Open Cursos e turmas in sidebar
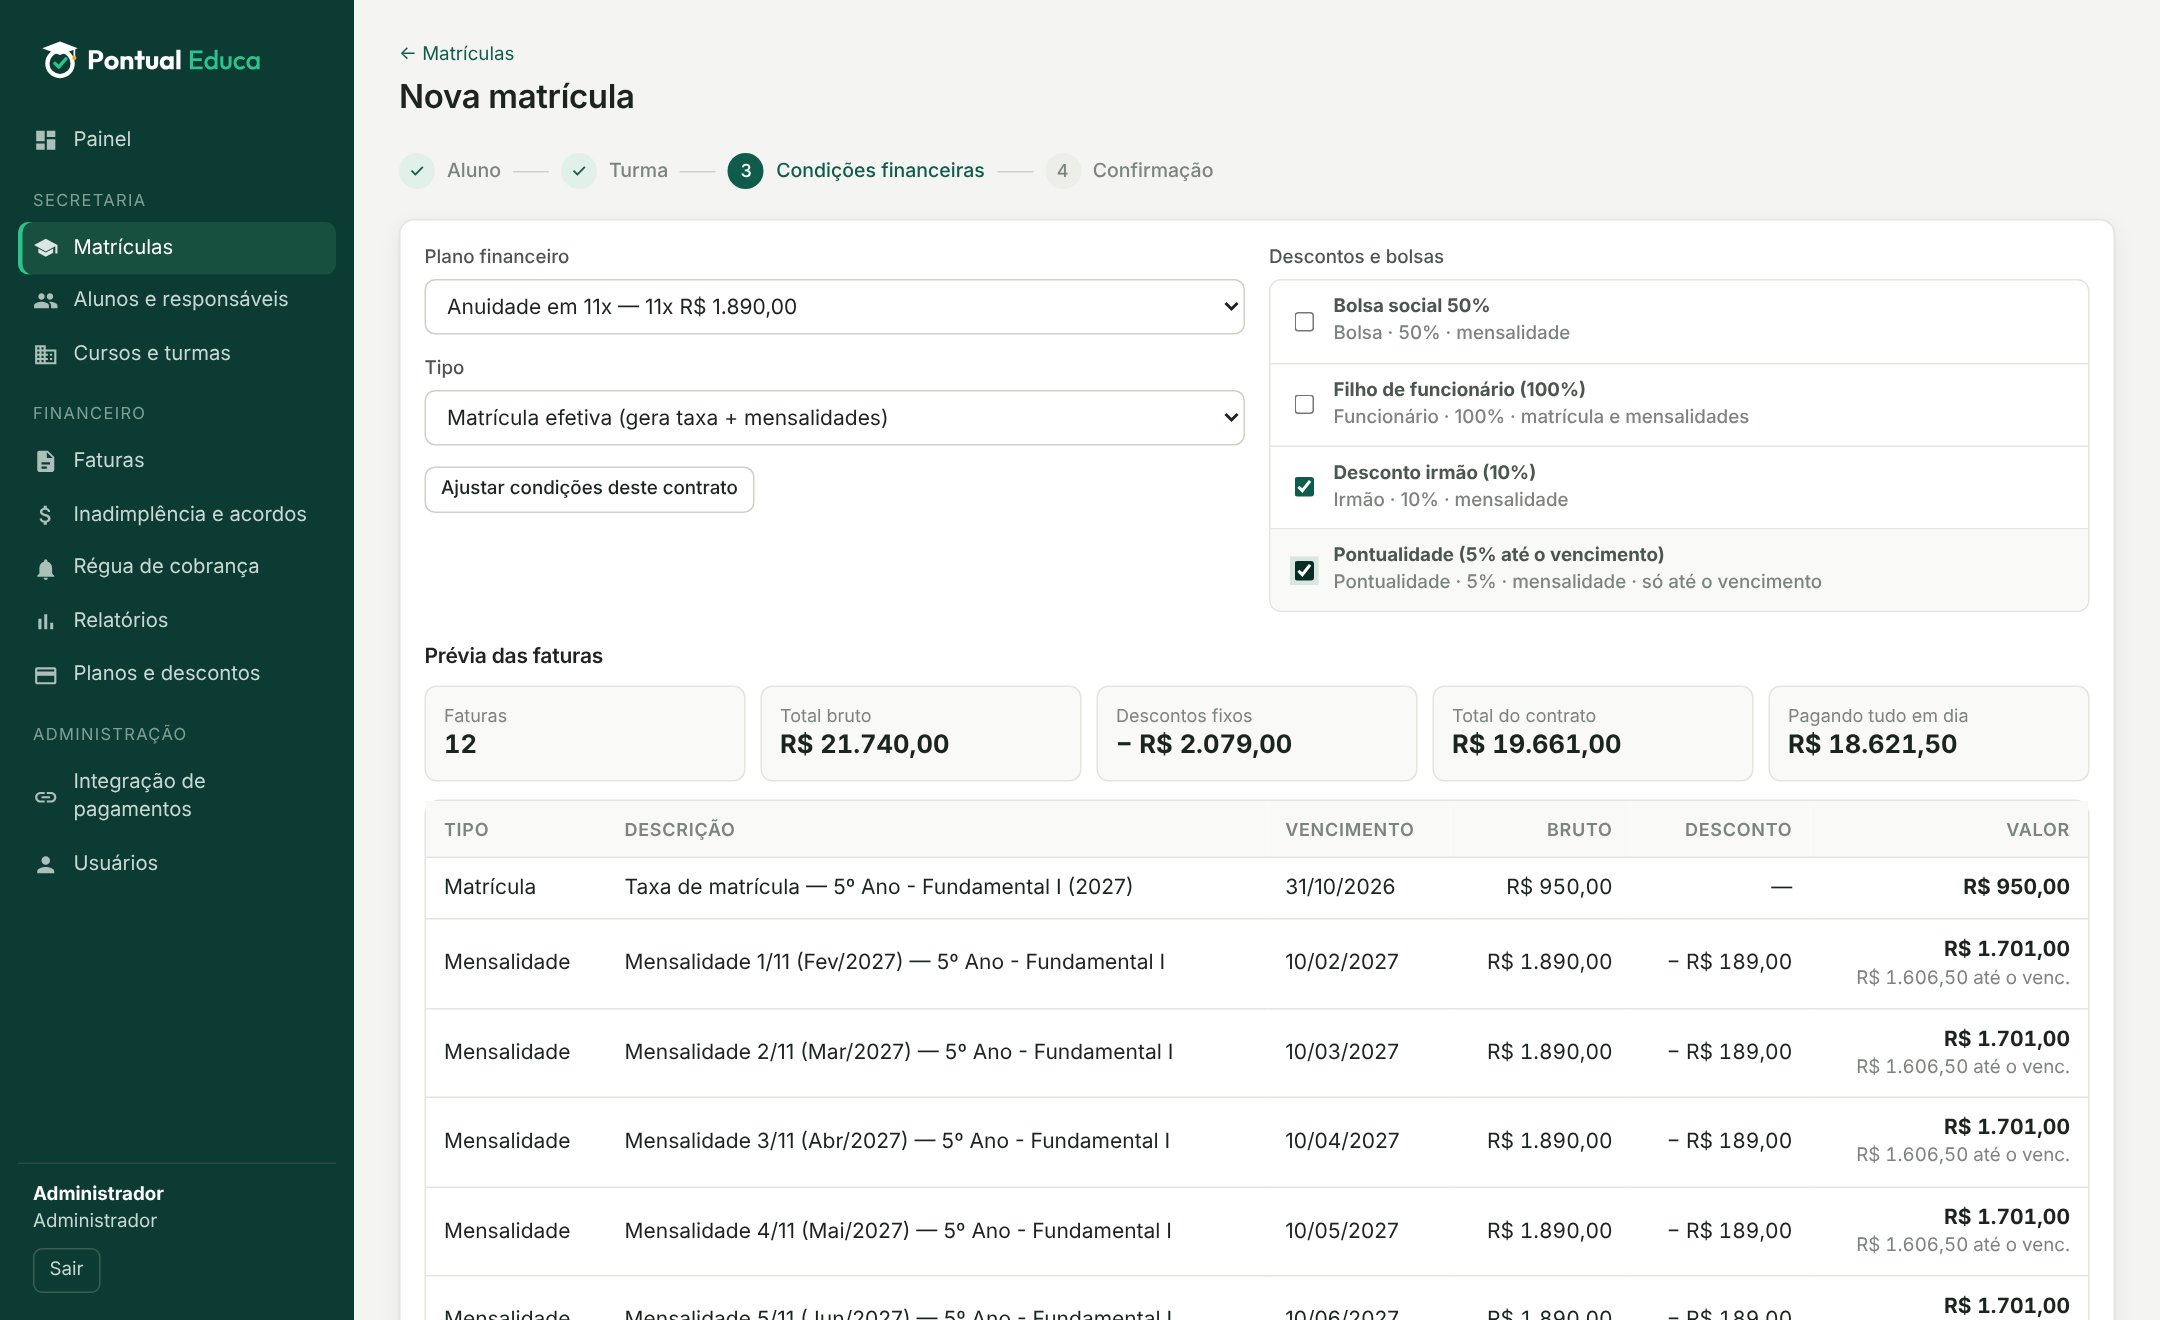The width and height of the screenshot is (2160, 1320). click(177, 354)
